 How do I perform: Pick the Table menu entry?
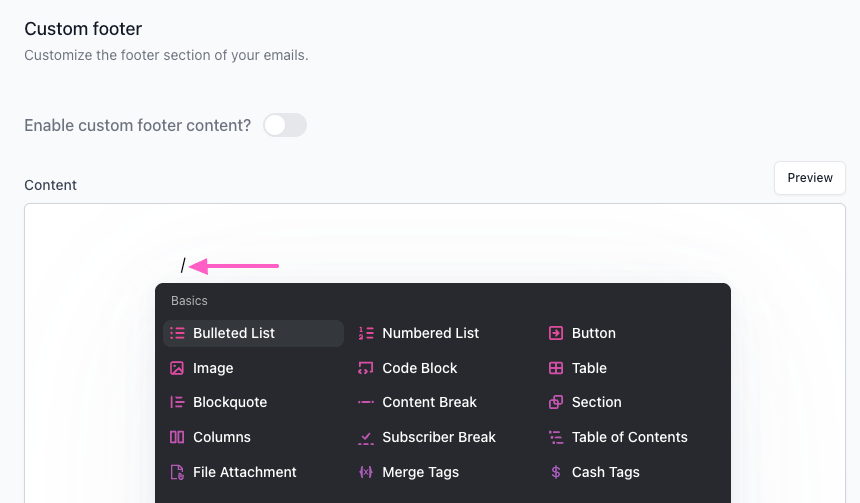pos(589,368)
